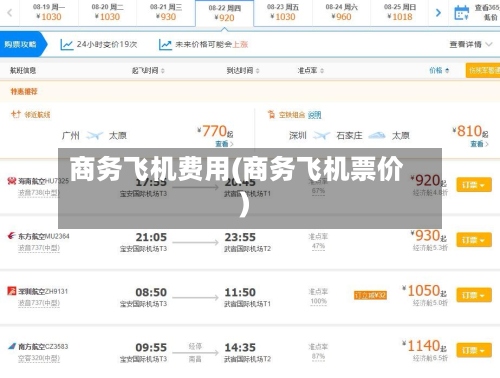Click the orange discount tag on ZH9131 row

click(370, 295)
